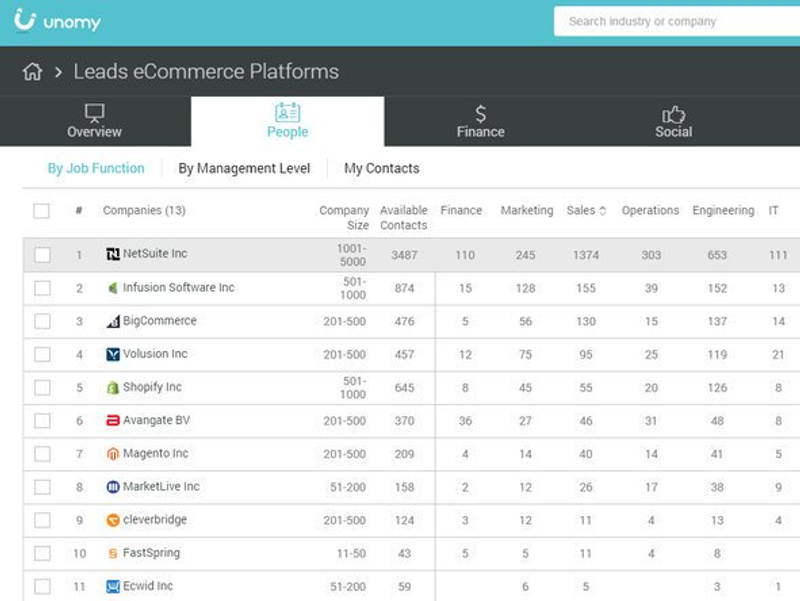Open the Shopify Inc company link
Image resolution: width=800 pixels, height=601 pixels.
pos(152,387)
